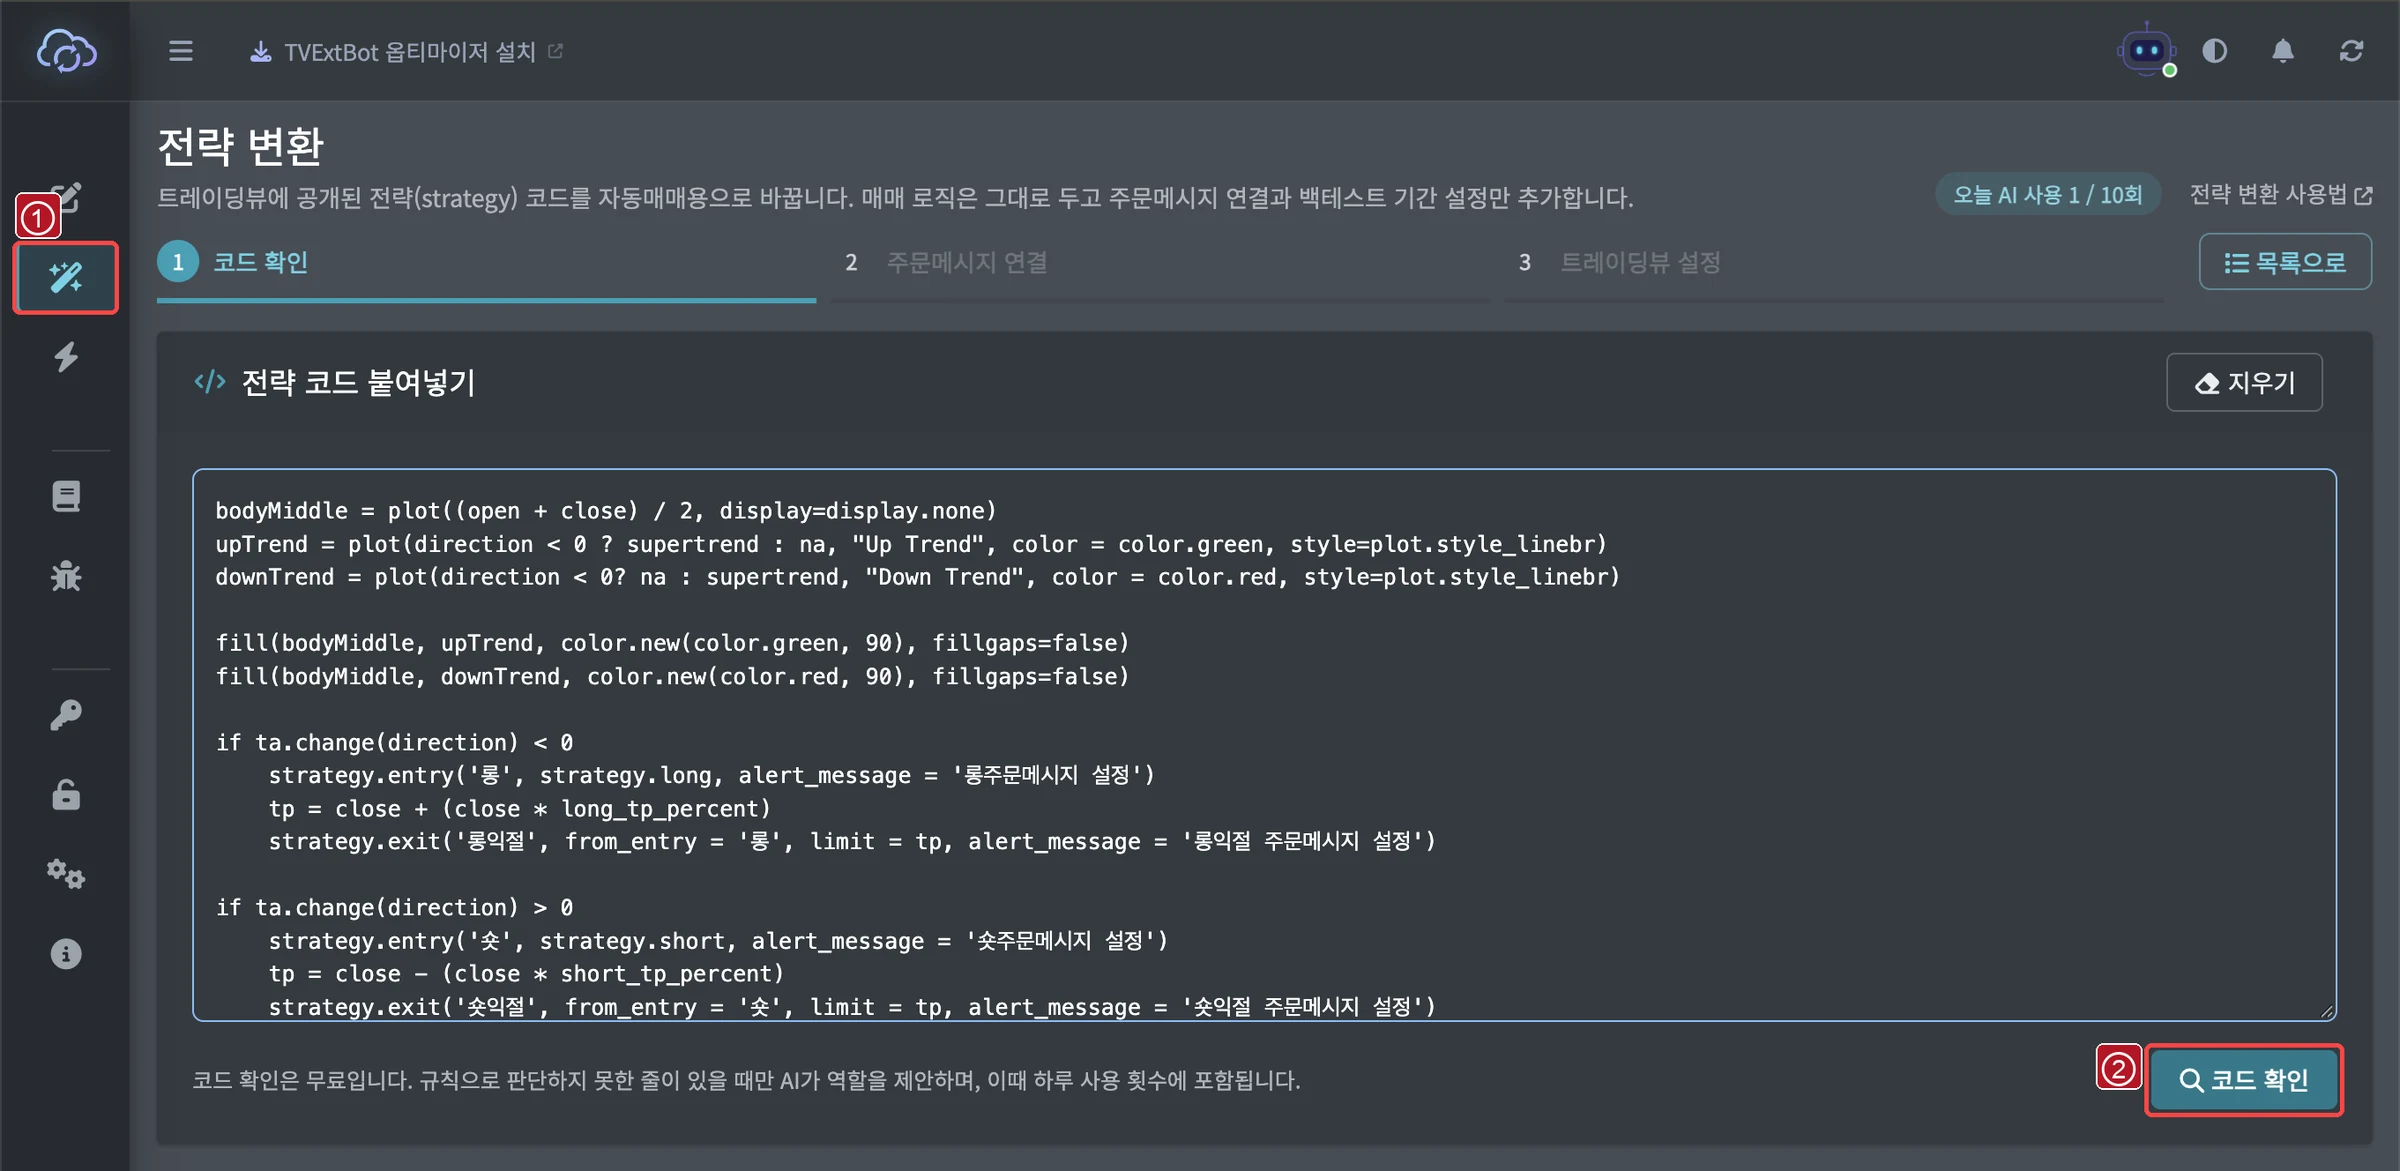Open 전략 변환 사용법 link
This screenshot has height=1171, width=2400.
point(2280,194)
